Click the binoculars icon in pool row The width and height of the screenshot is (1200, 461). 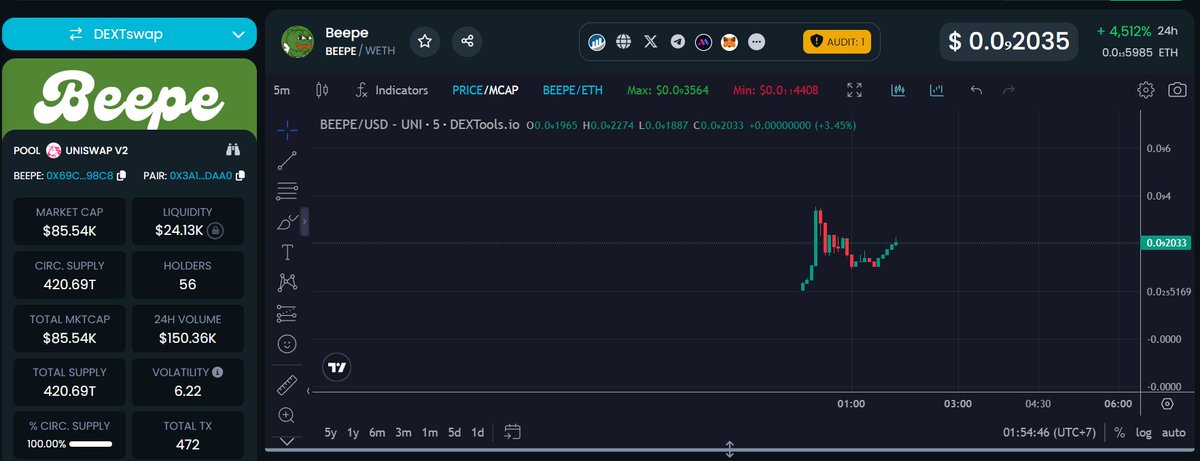[234, 150]
